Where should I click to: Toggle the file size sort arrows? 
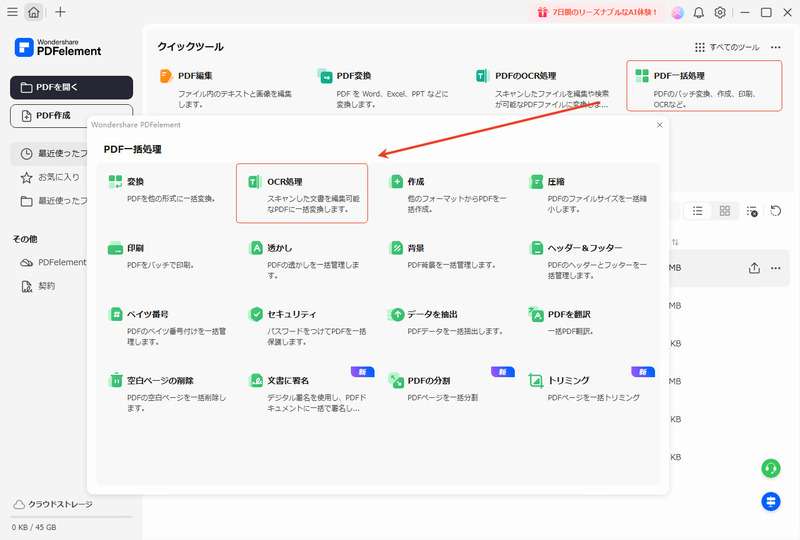tap(675, 242)
